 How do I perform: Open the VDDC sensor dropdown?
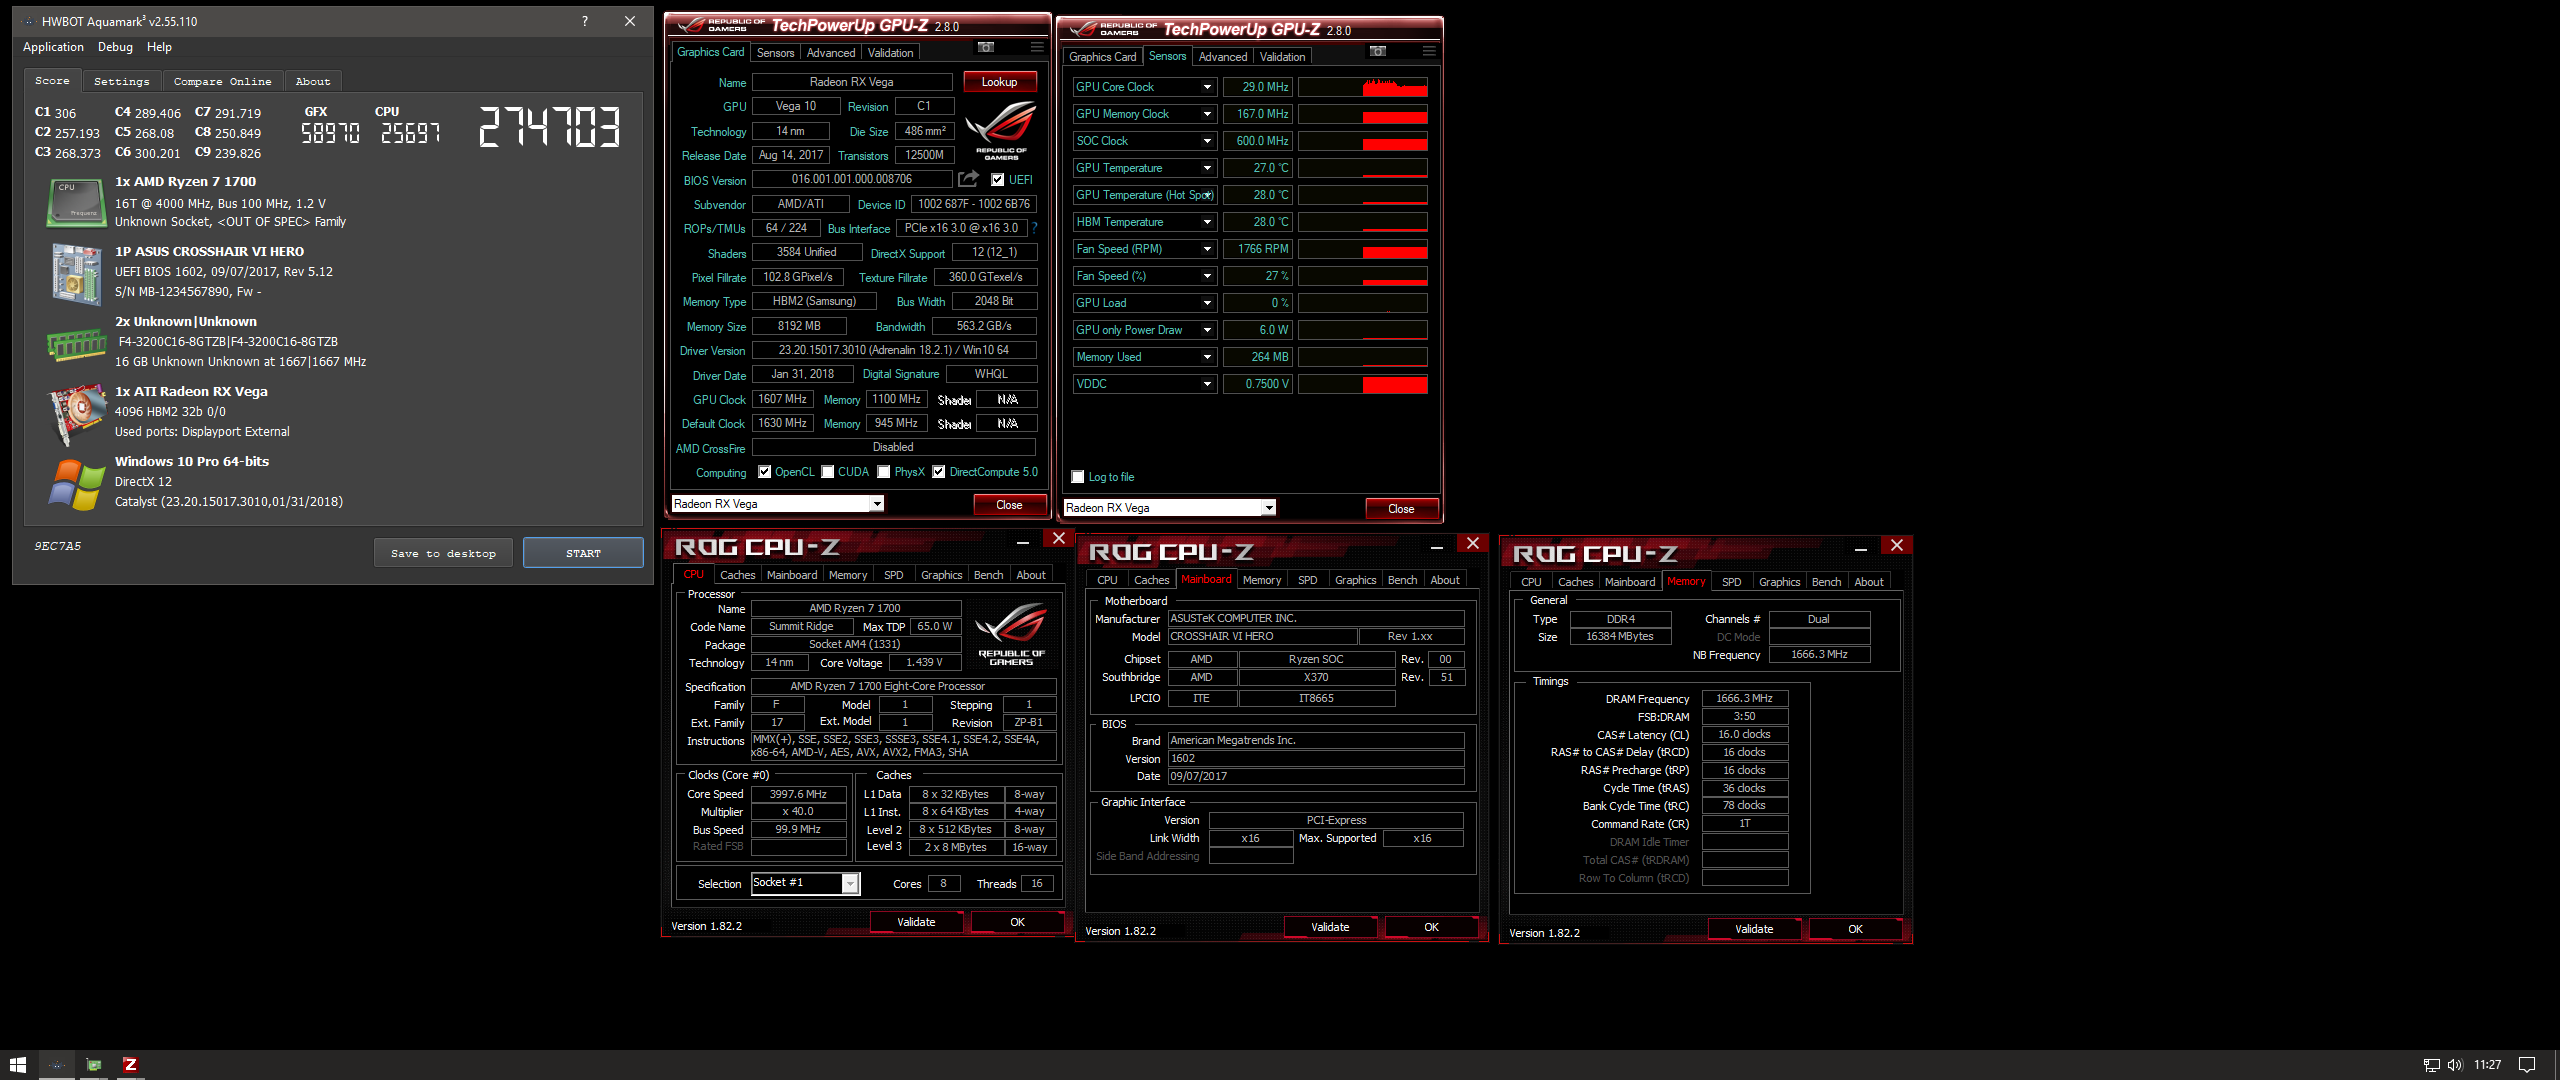pos(1207,384)
